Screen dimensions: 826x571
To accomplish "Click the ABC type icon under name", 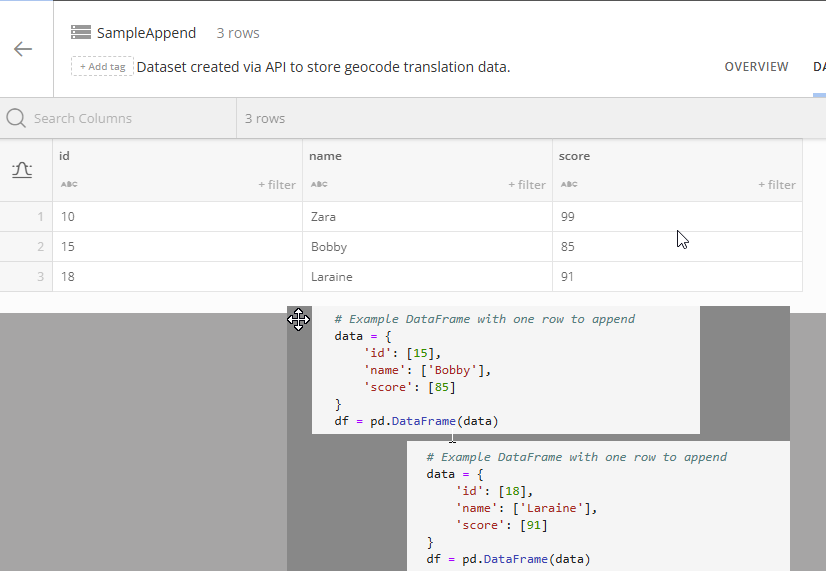I will coord(319,184).
